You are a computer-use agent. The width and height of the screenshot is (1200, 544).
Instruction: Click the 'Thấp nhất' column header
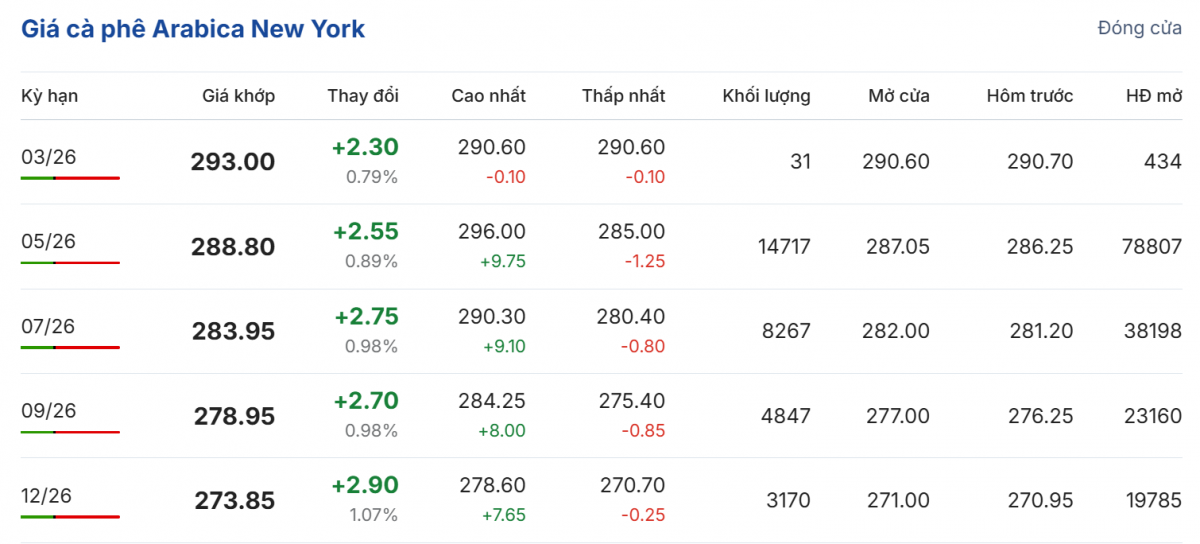pos(623,96)
